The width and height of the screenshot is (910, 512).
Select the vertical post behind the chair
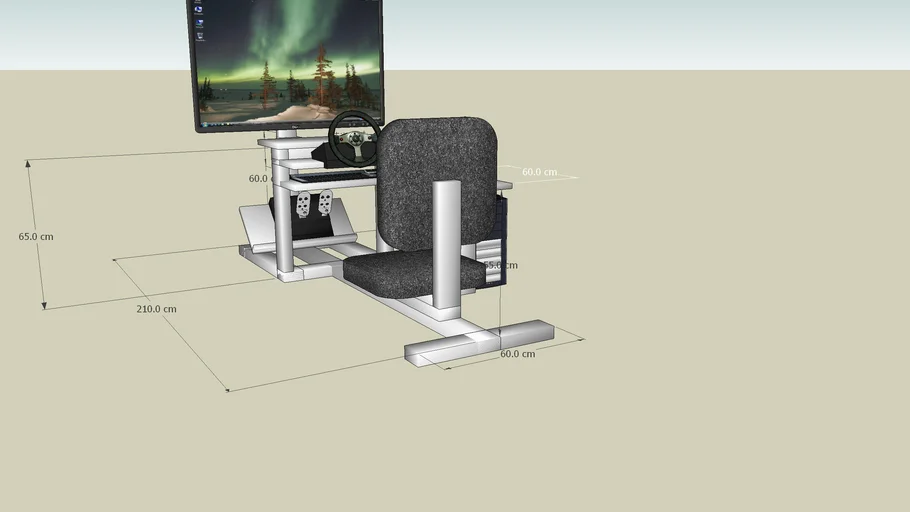click(447, 245)
